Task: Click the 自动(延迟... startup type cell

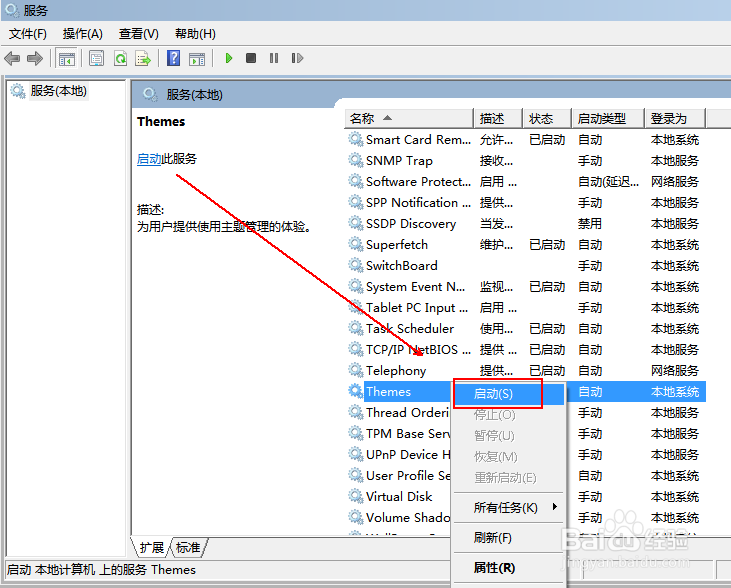Action: [608, 182]
